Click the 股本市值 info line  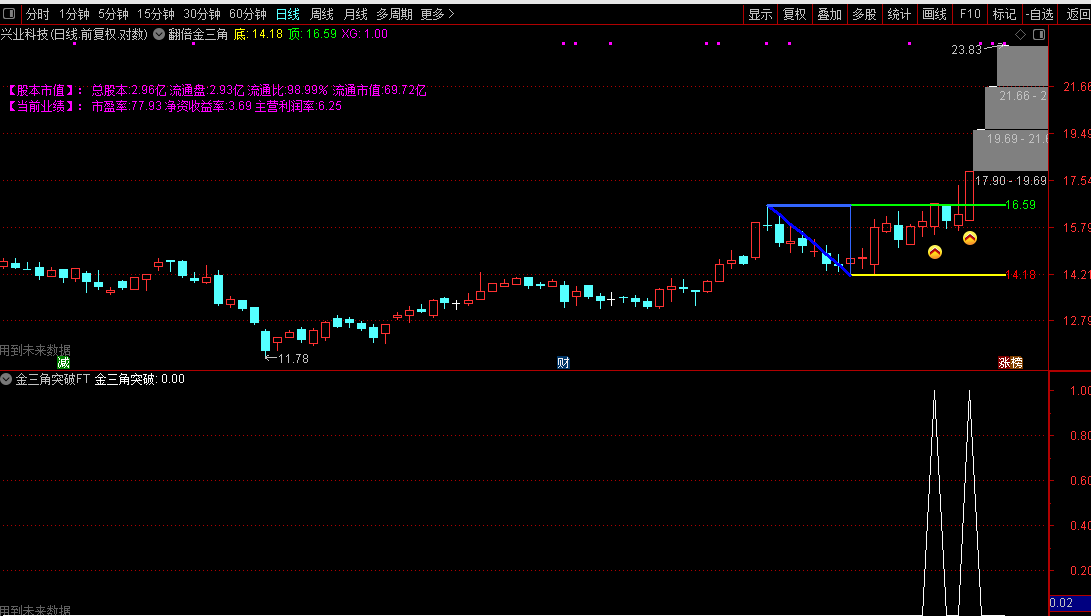tap(217, 90)
